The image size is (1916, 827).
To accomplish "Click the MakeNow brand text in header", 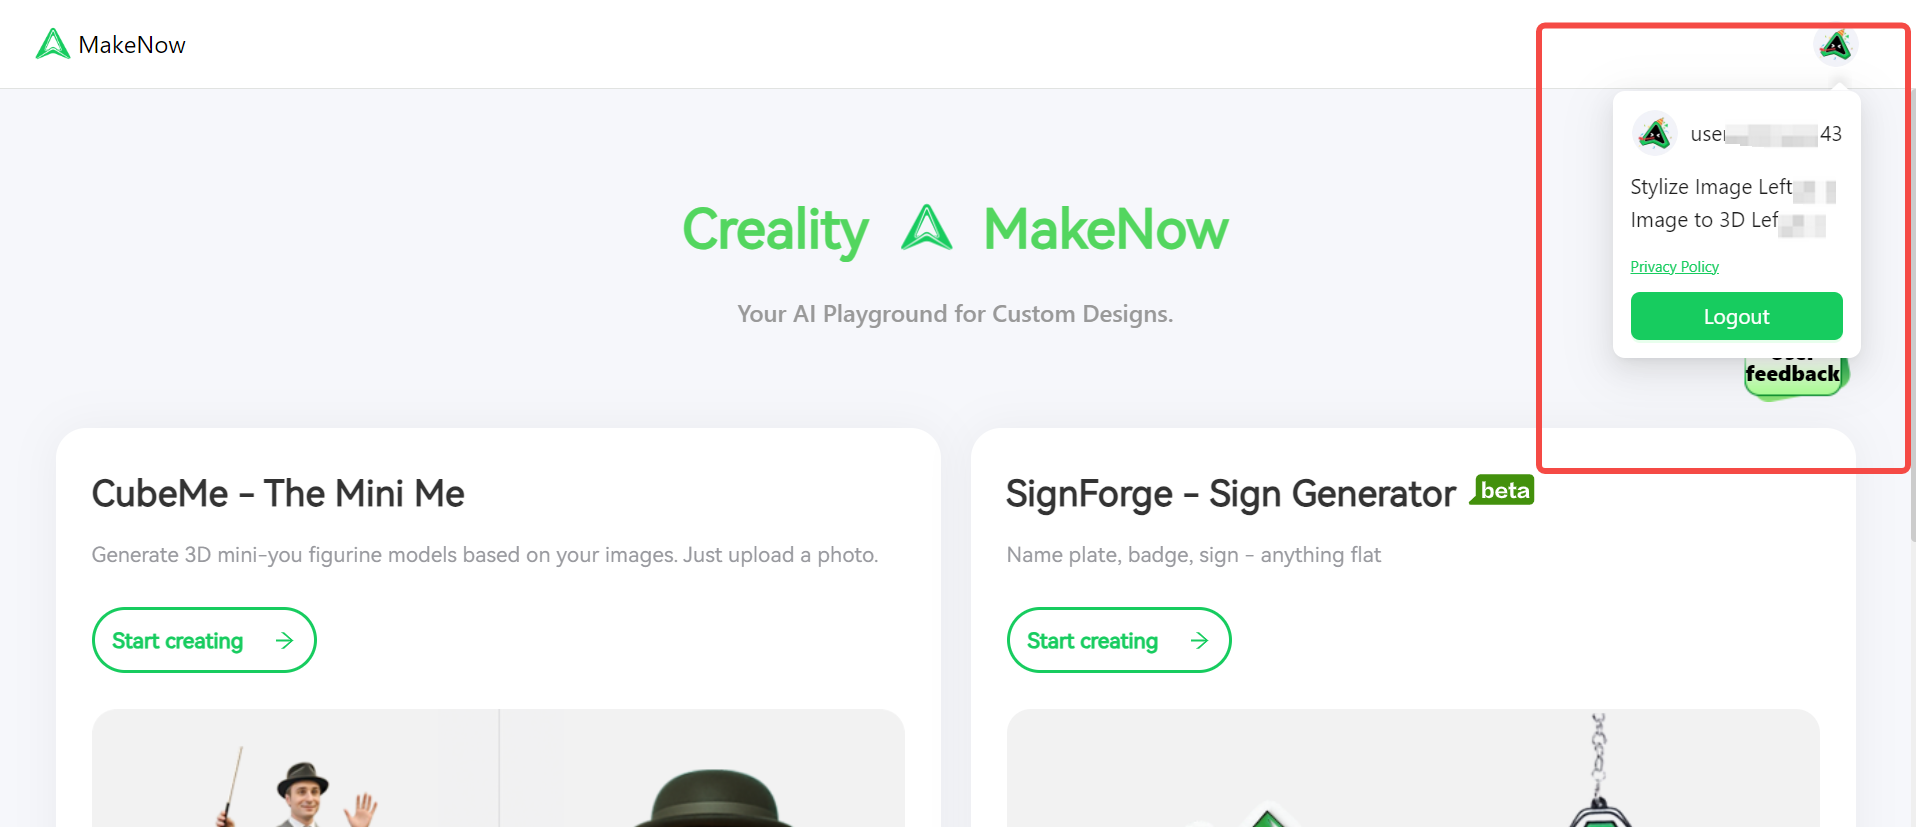I will (x=132, y=45).
